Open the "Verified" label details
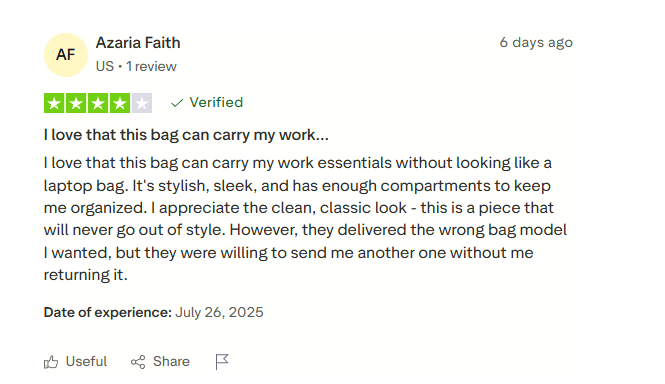Screen dimensions: 665x384 pyautogui.click(x=216, y=102)
